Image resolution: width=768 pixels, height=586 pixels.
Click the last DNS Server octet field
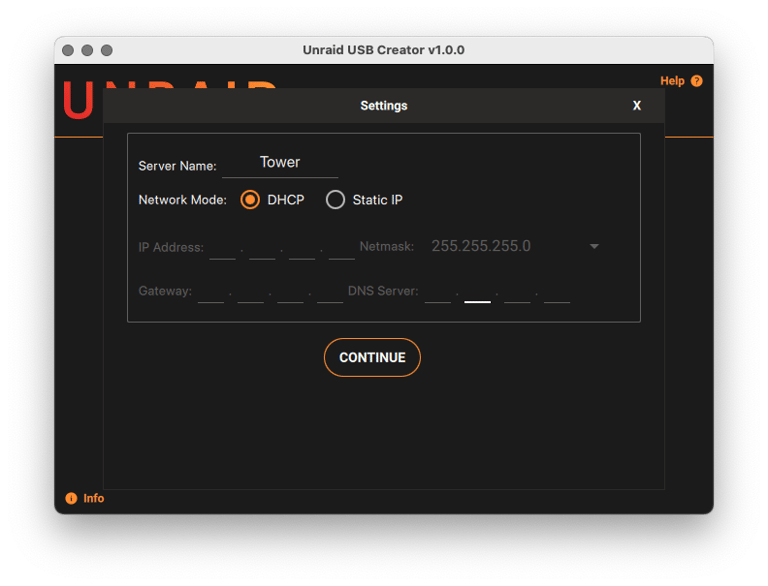[x=557, y=292]
